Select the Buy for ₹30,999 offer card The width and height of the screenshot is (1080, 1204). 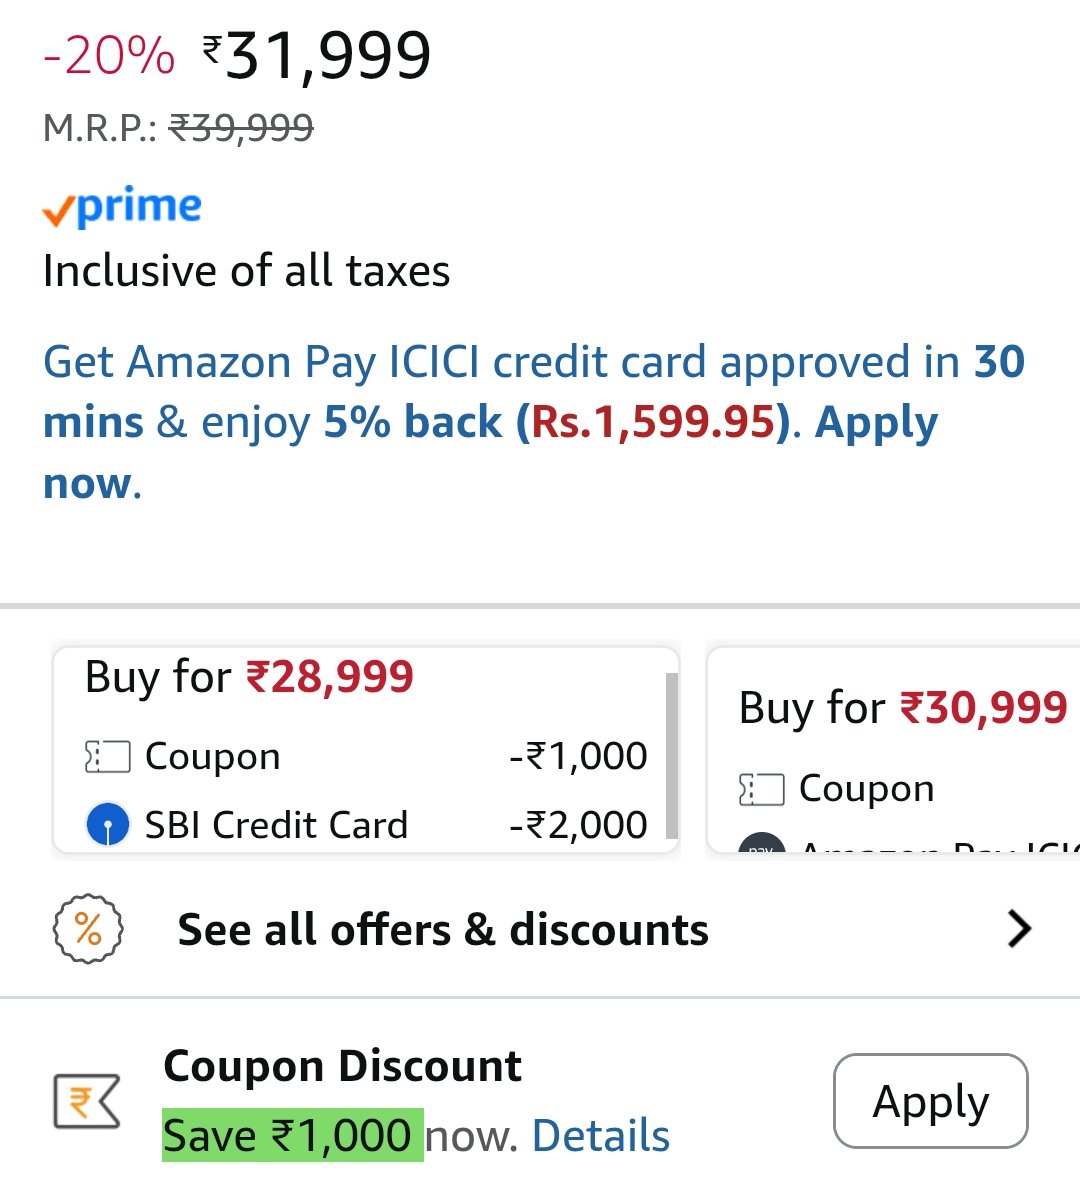[893, 751]
